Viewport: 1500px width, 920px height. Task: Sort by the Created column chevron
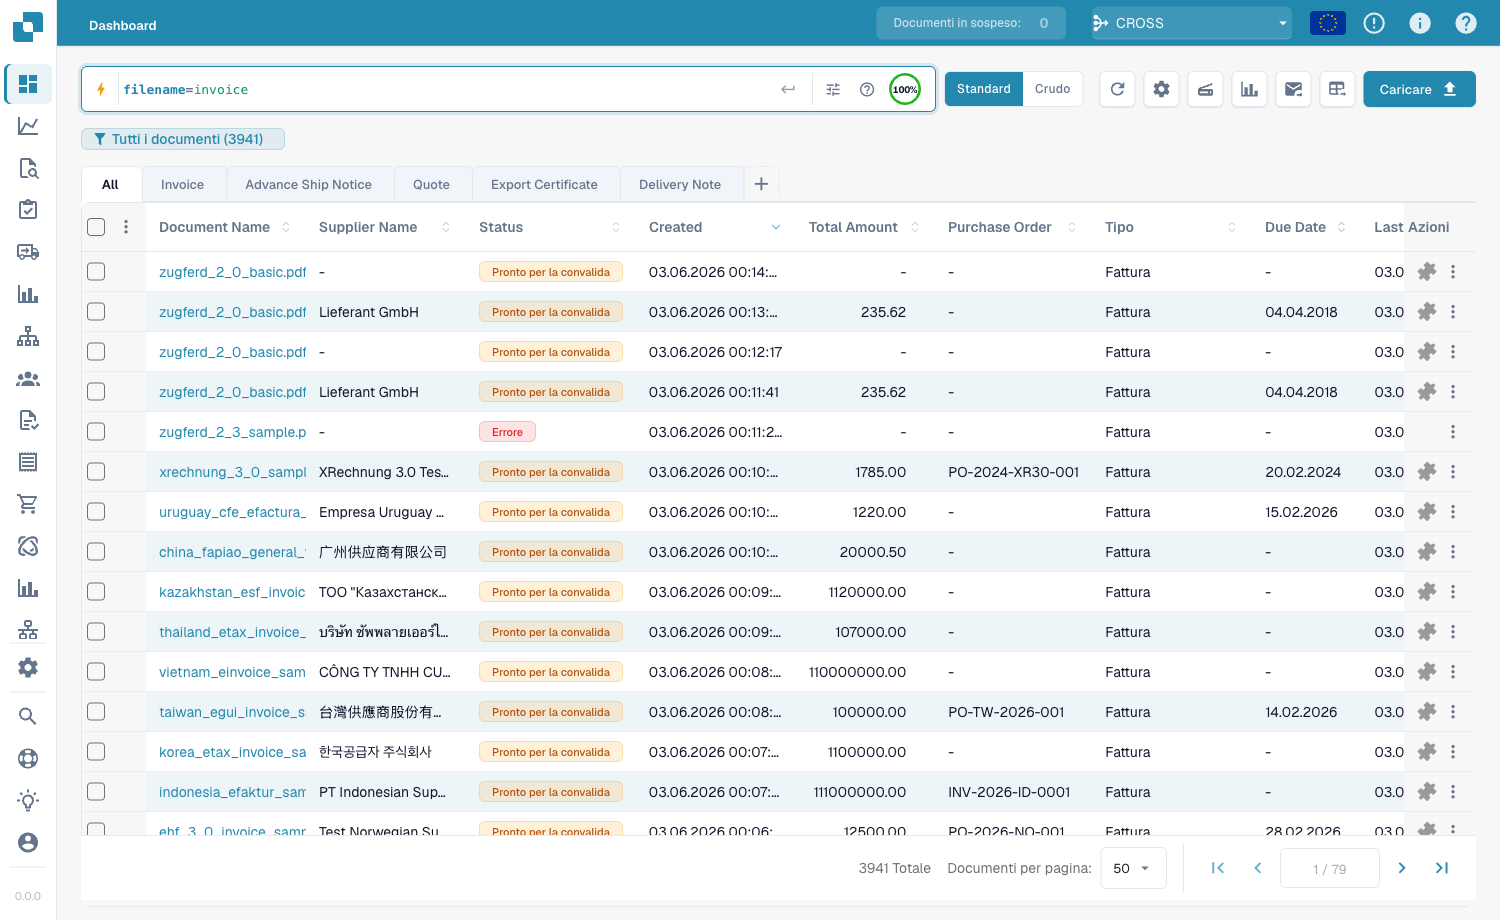776,228
